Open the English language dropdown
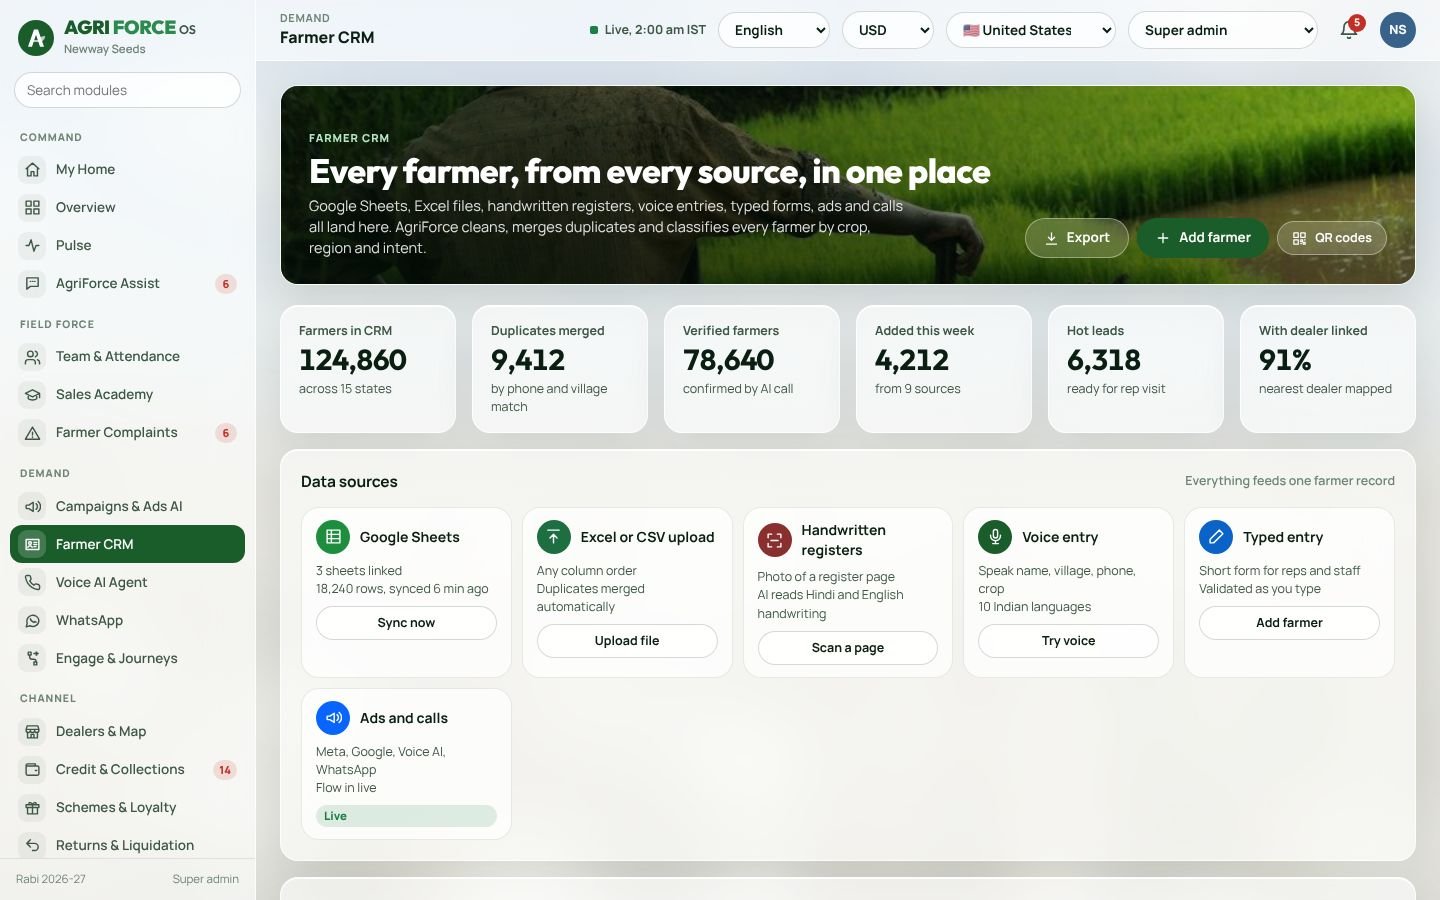The height and width of the screenshot is (900, 1440). [774, 30]
